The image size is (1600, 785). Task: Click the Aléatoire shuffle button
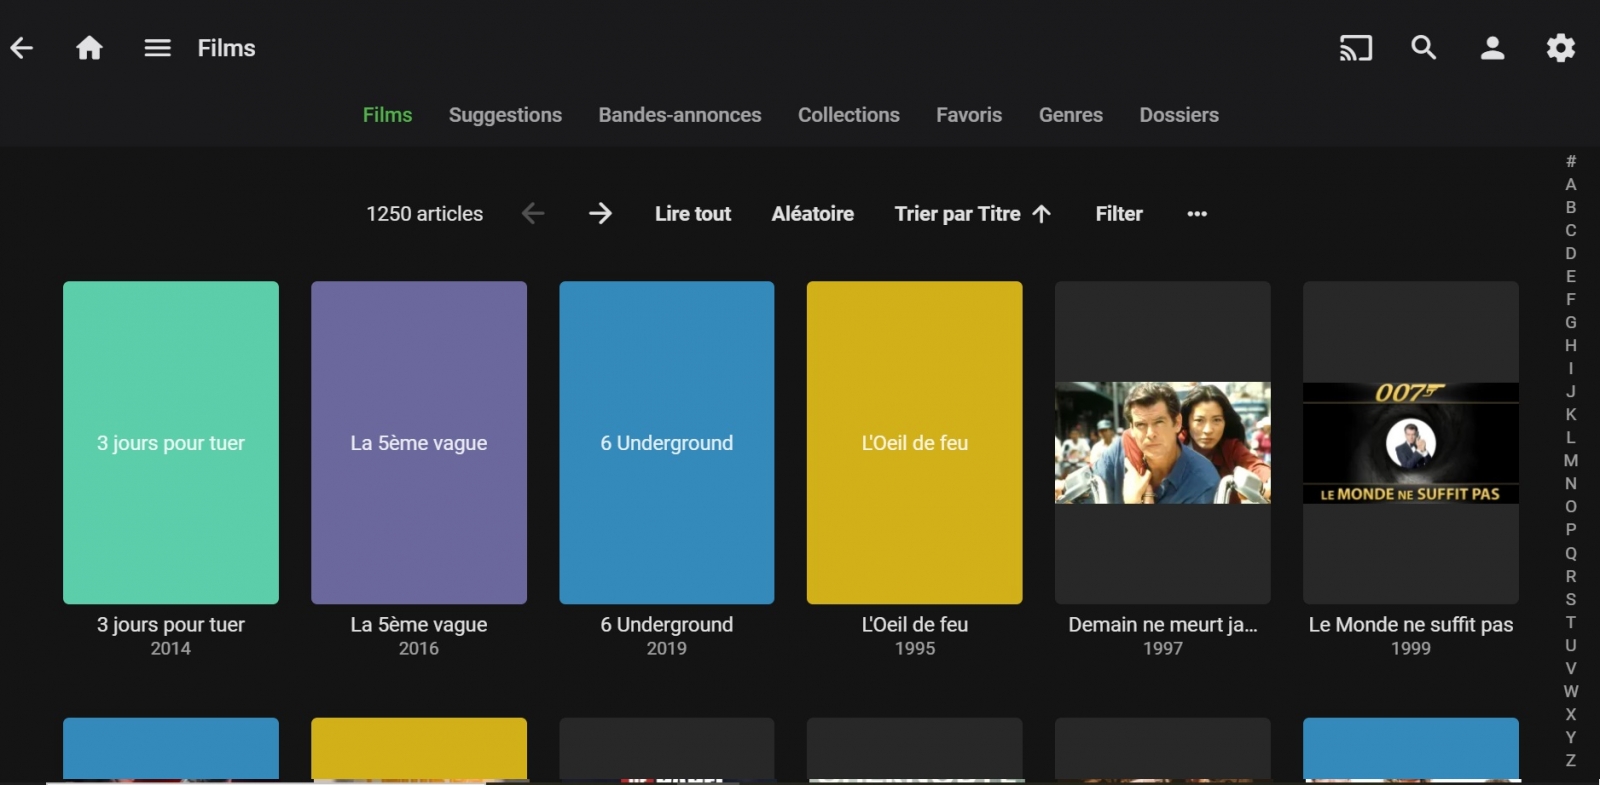coord(812,214)
